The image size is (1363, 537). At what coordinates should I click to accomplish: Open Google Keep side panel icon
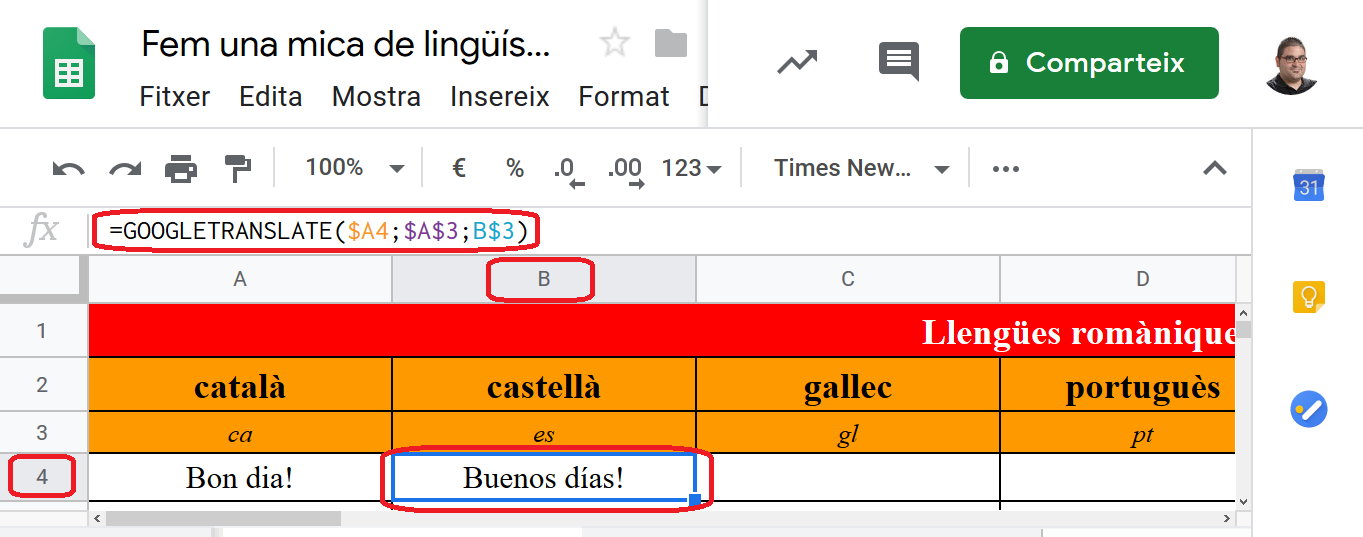coord(1308,297)
